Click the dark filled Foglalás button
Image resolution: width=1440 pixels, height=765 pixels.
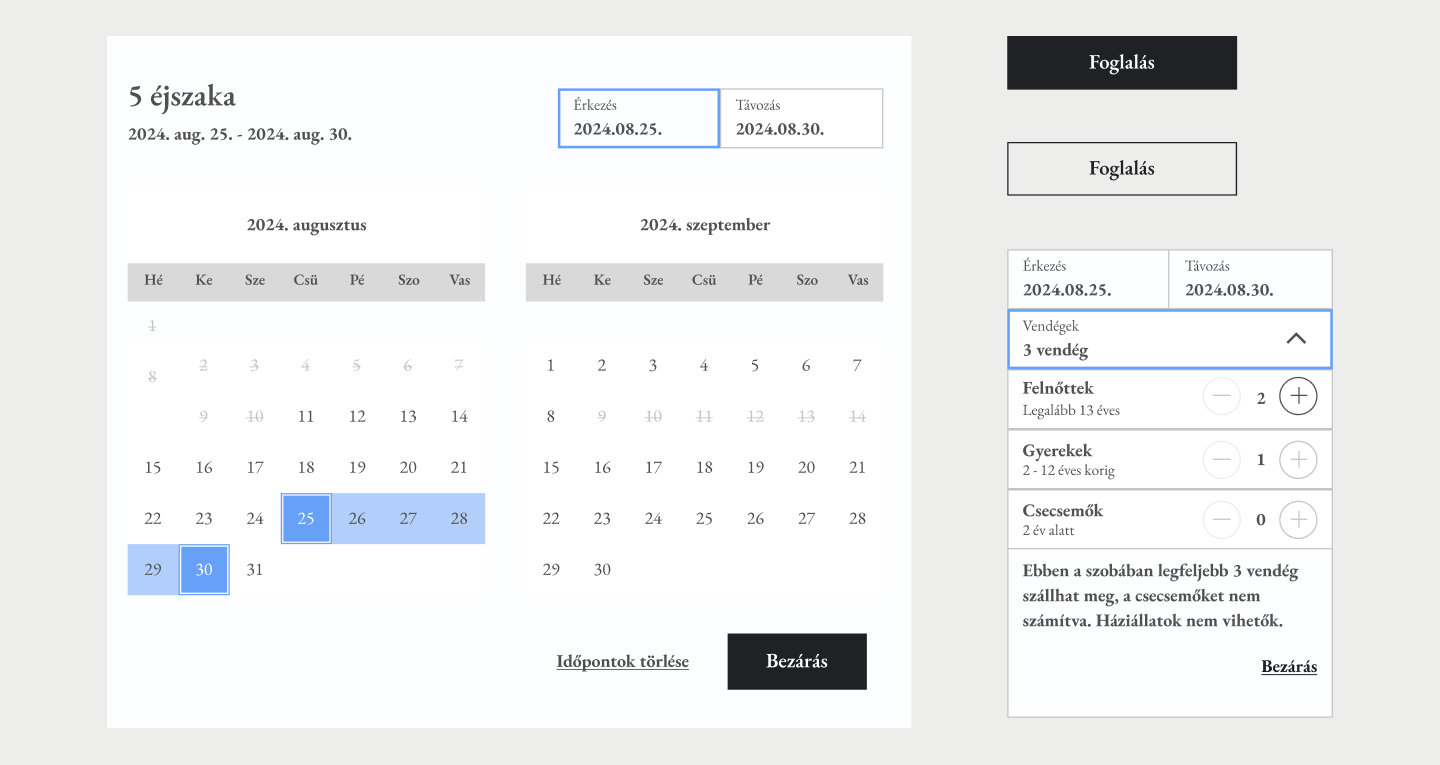coord(1121,63)
